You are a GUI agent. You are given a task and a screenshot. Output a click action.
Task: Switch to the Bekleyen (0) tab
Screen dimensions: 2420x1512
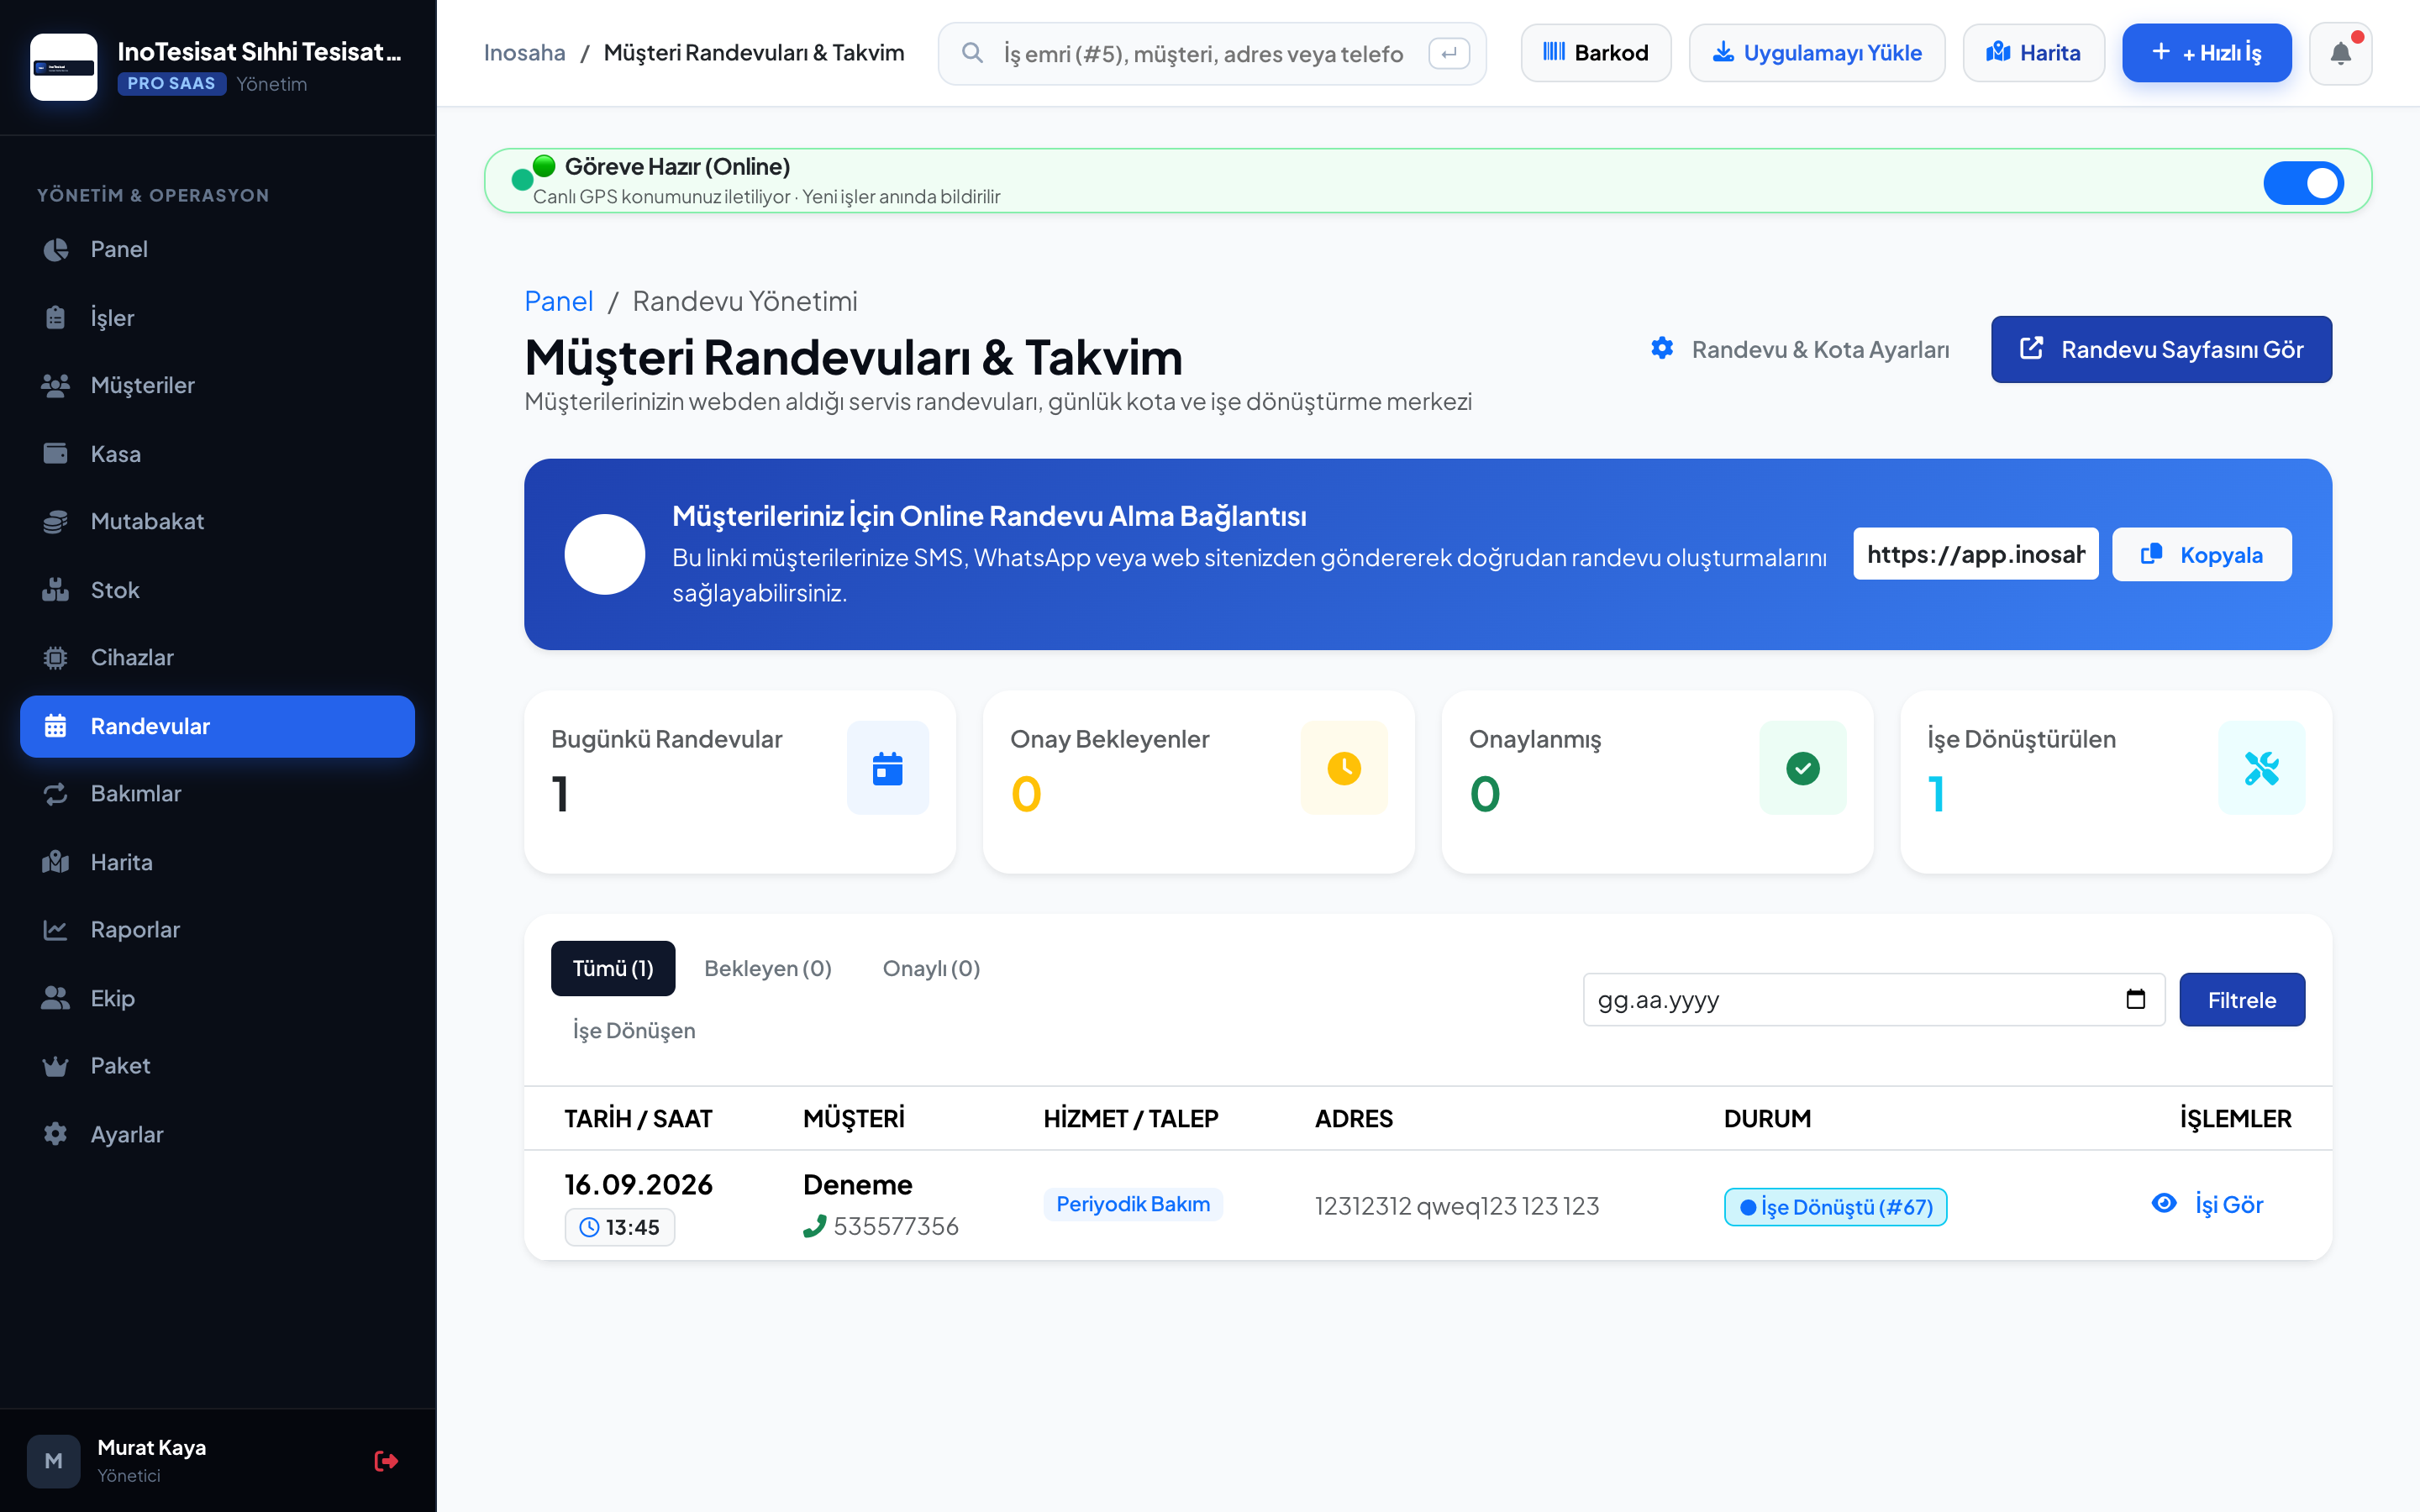click(767, 968)
